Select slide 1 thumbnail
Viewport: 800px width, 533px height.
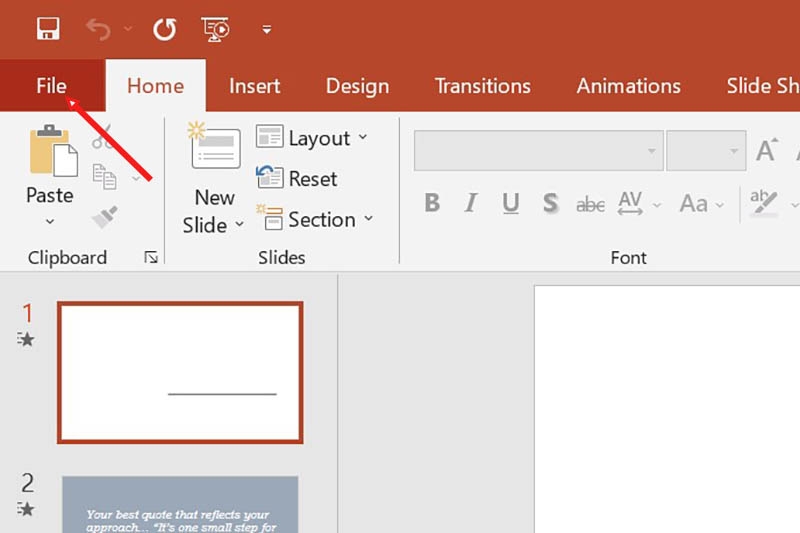tap(180, 372)
